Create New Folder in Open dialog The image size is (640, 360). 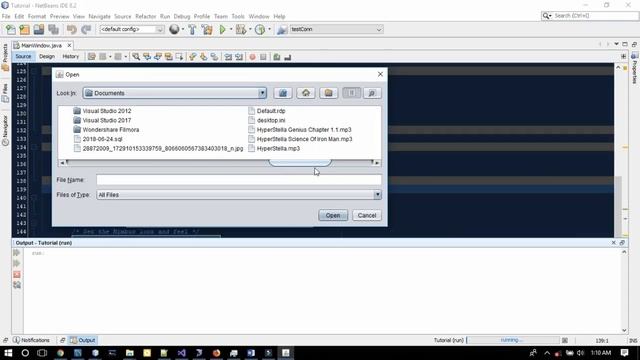click(x=329, y=93)
